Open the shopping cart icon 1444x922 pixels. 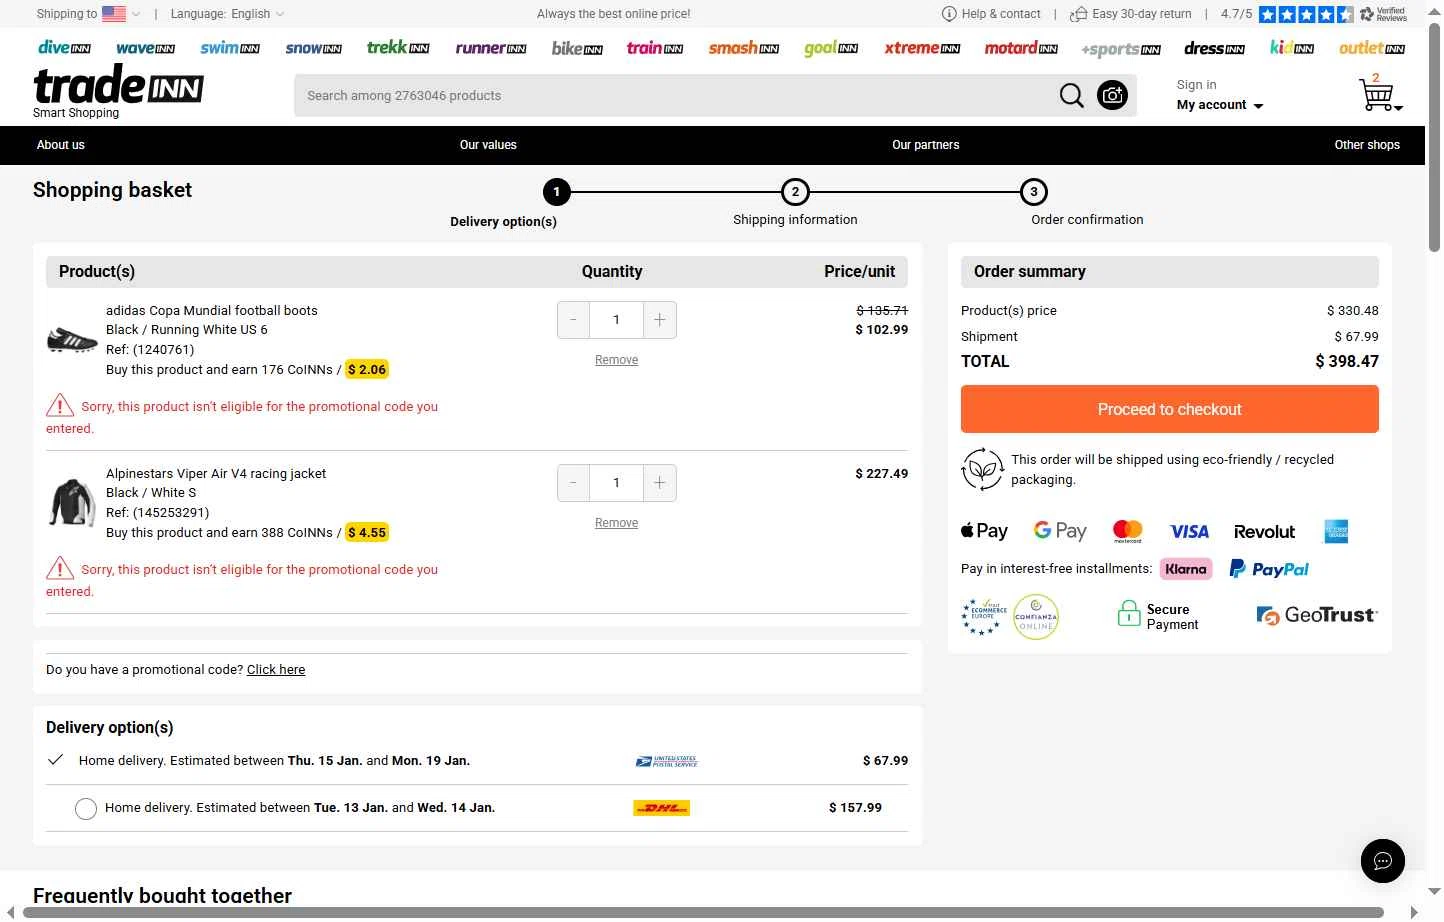click(x=1379, y=93)
